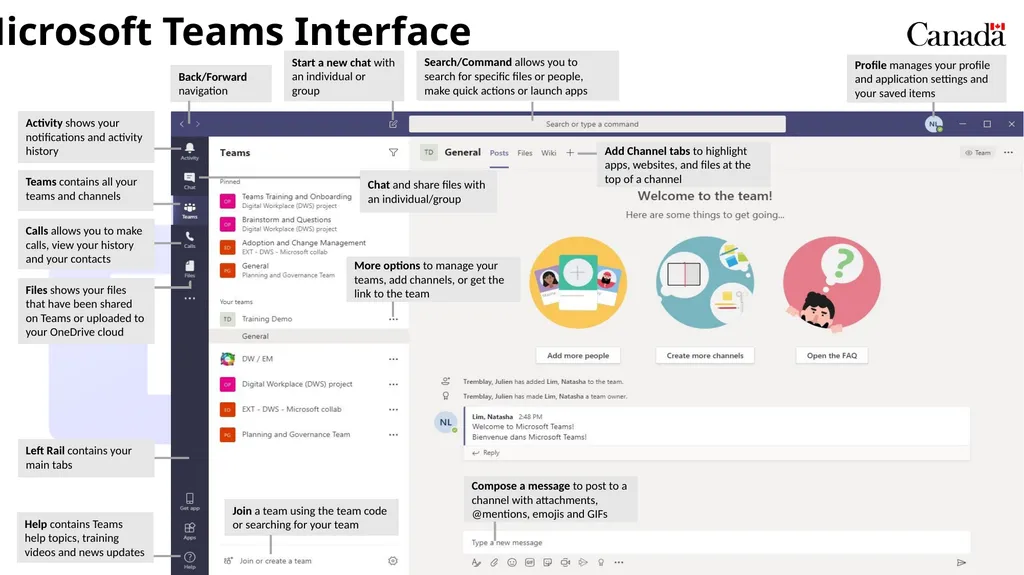
Task: Collapse the Pinned section header
Action: click(230, 182)
